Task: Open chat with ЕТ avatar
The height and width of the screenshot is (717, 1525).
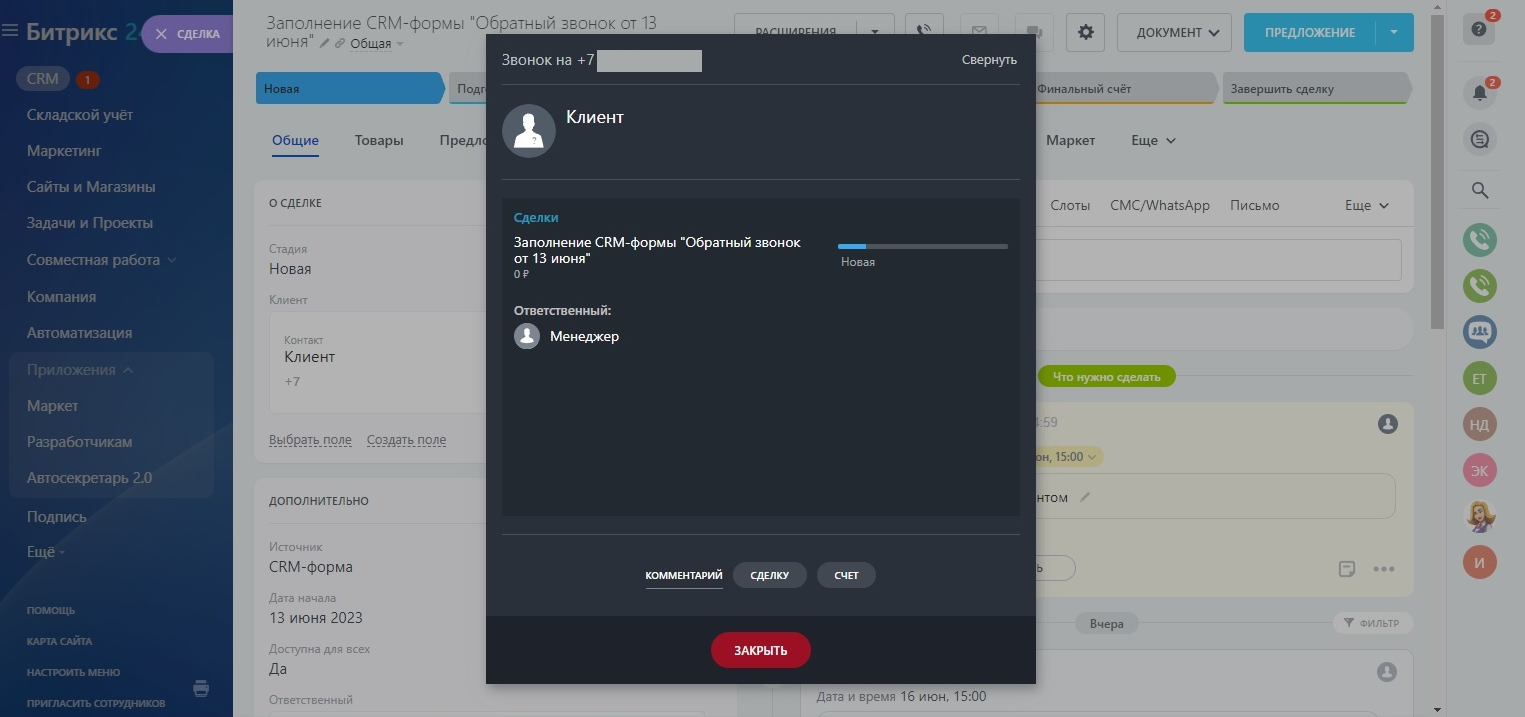Action: (x=1480, y=378)
